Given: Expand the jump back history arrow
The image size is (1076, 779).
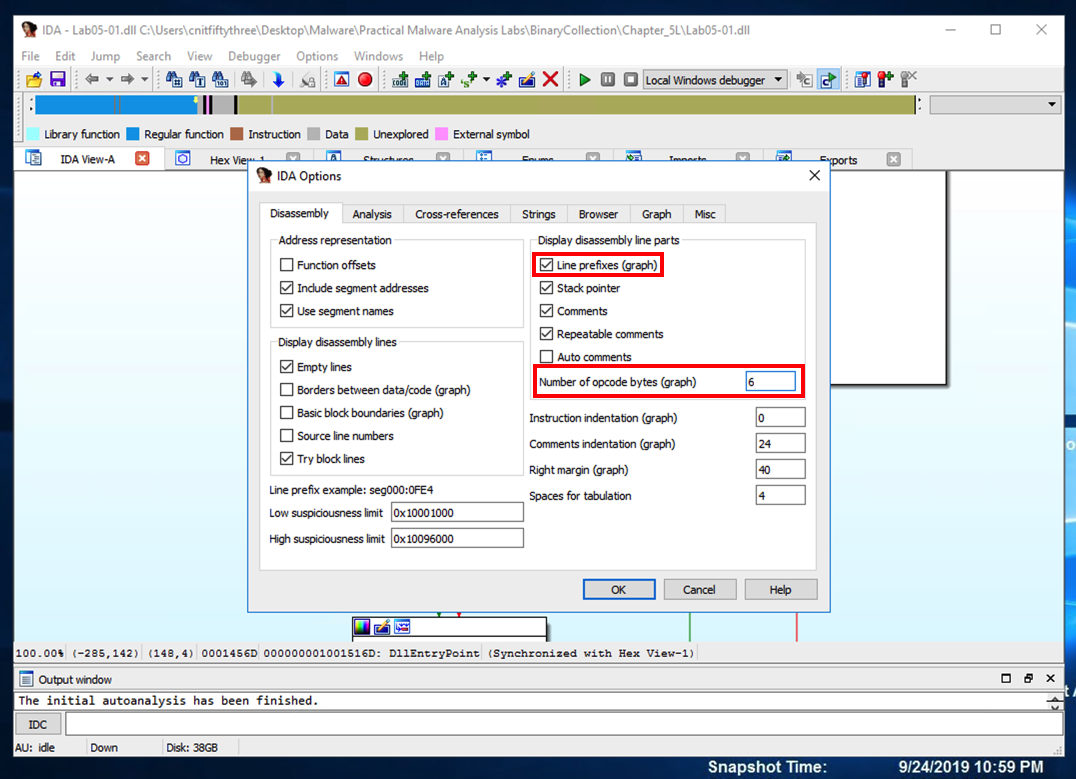Looking at the screenshot, I should [109, 80].
